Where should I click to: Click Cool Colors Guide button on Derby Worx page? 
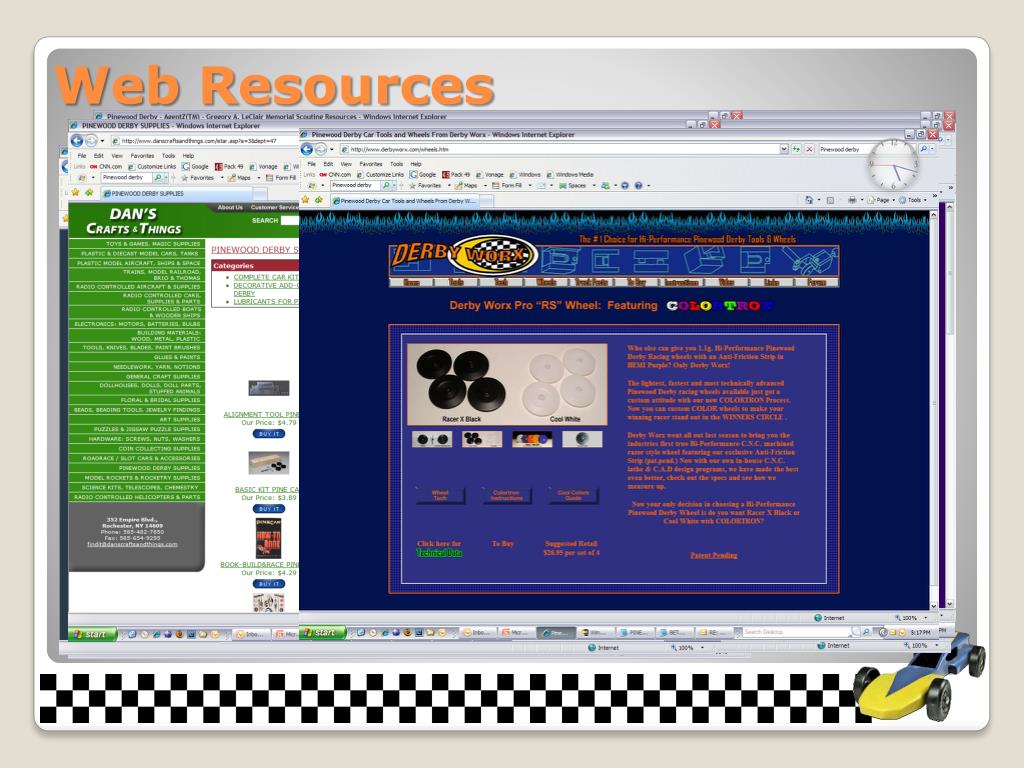[x=573, y=496]
